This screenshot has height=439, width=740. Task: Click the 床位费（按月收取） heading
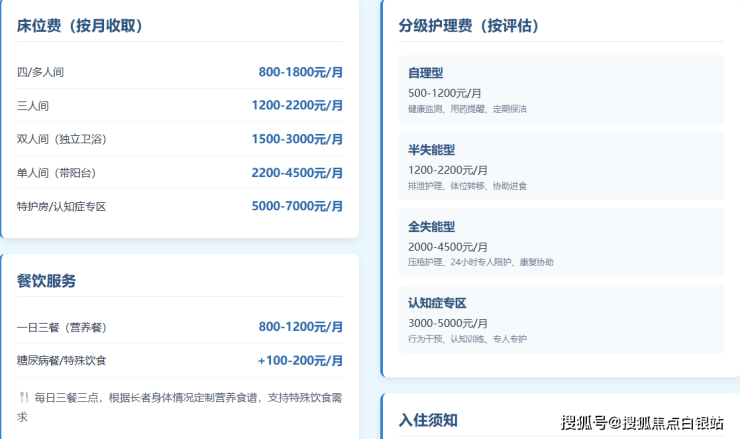point(80,25)
